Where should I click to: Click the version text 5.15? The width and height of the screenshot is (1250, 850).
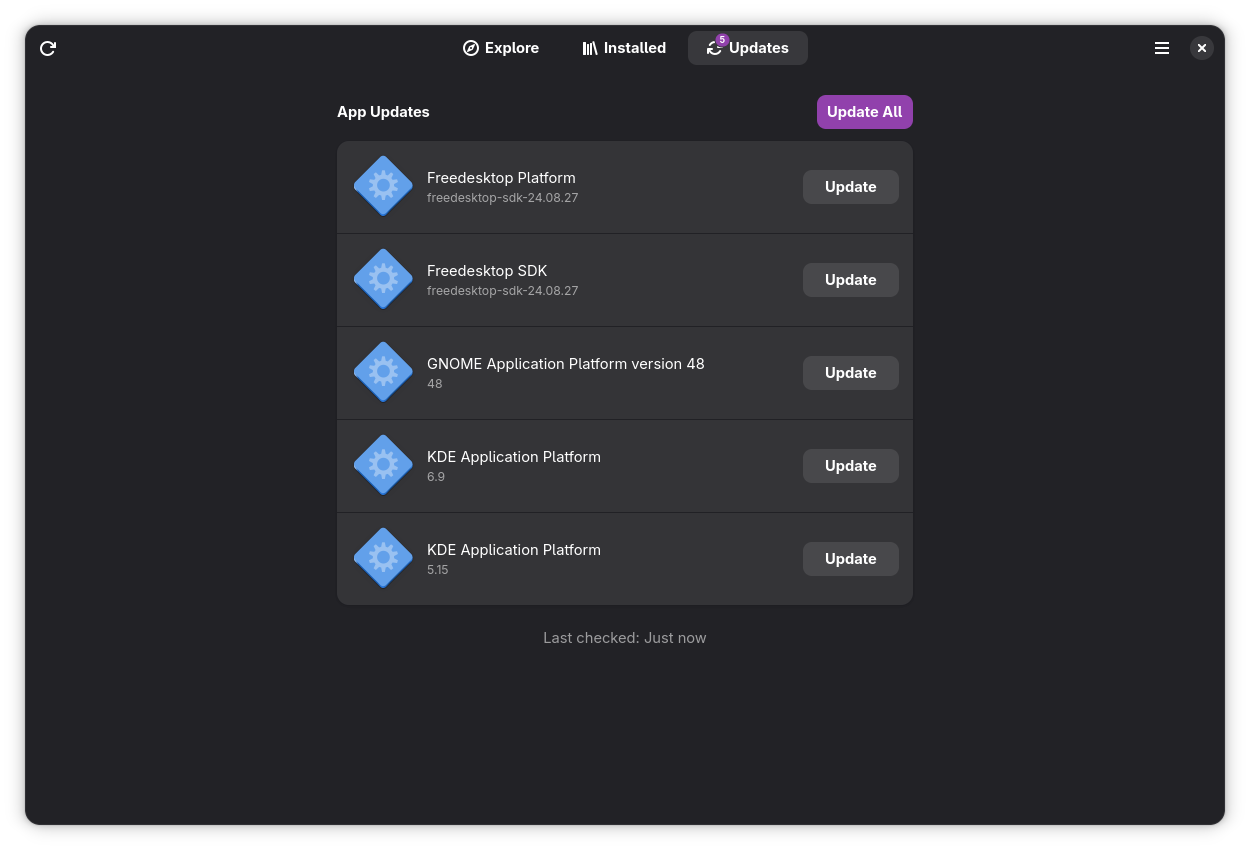tap(438, 570)
